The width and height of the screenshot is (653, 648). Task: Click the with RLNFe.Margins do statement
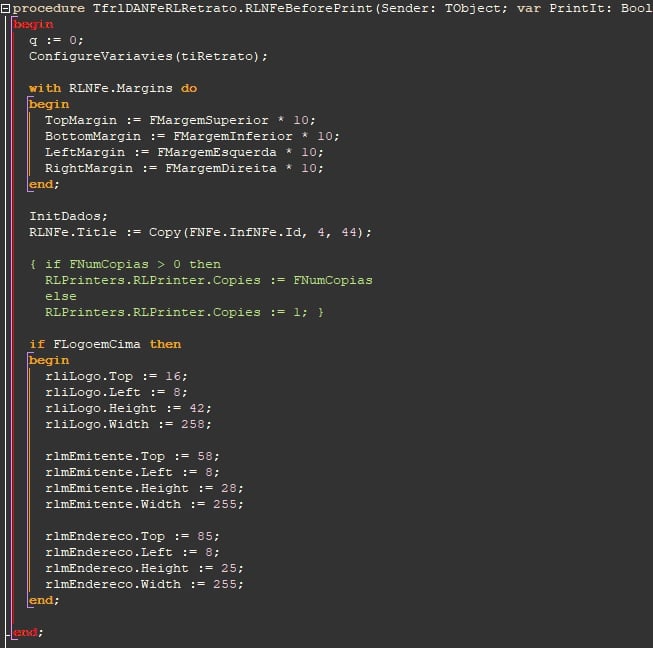pyautogui.click(x=113, y=88)
